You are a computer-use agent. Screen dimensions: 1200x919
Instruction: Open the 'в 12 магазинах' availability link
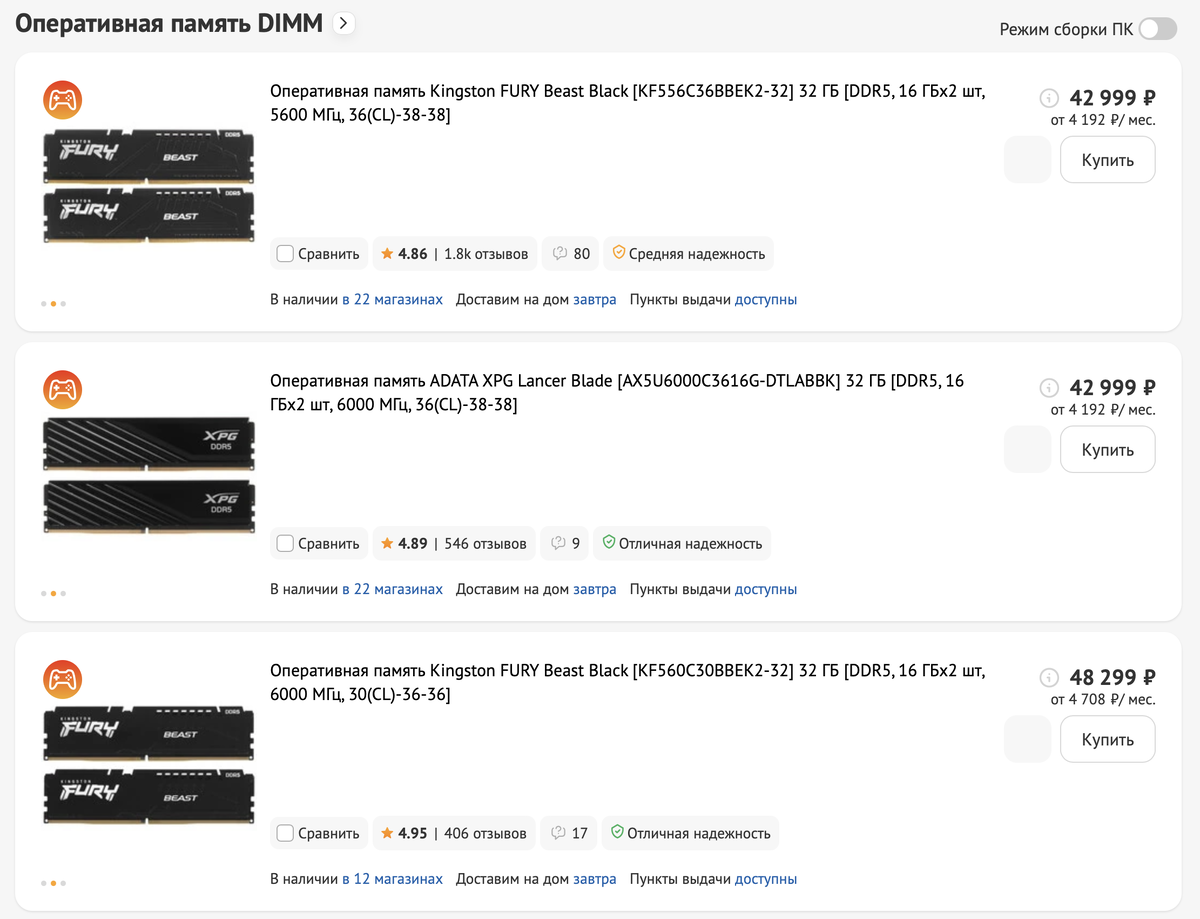pyautogui.click(x=392, y=879)
